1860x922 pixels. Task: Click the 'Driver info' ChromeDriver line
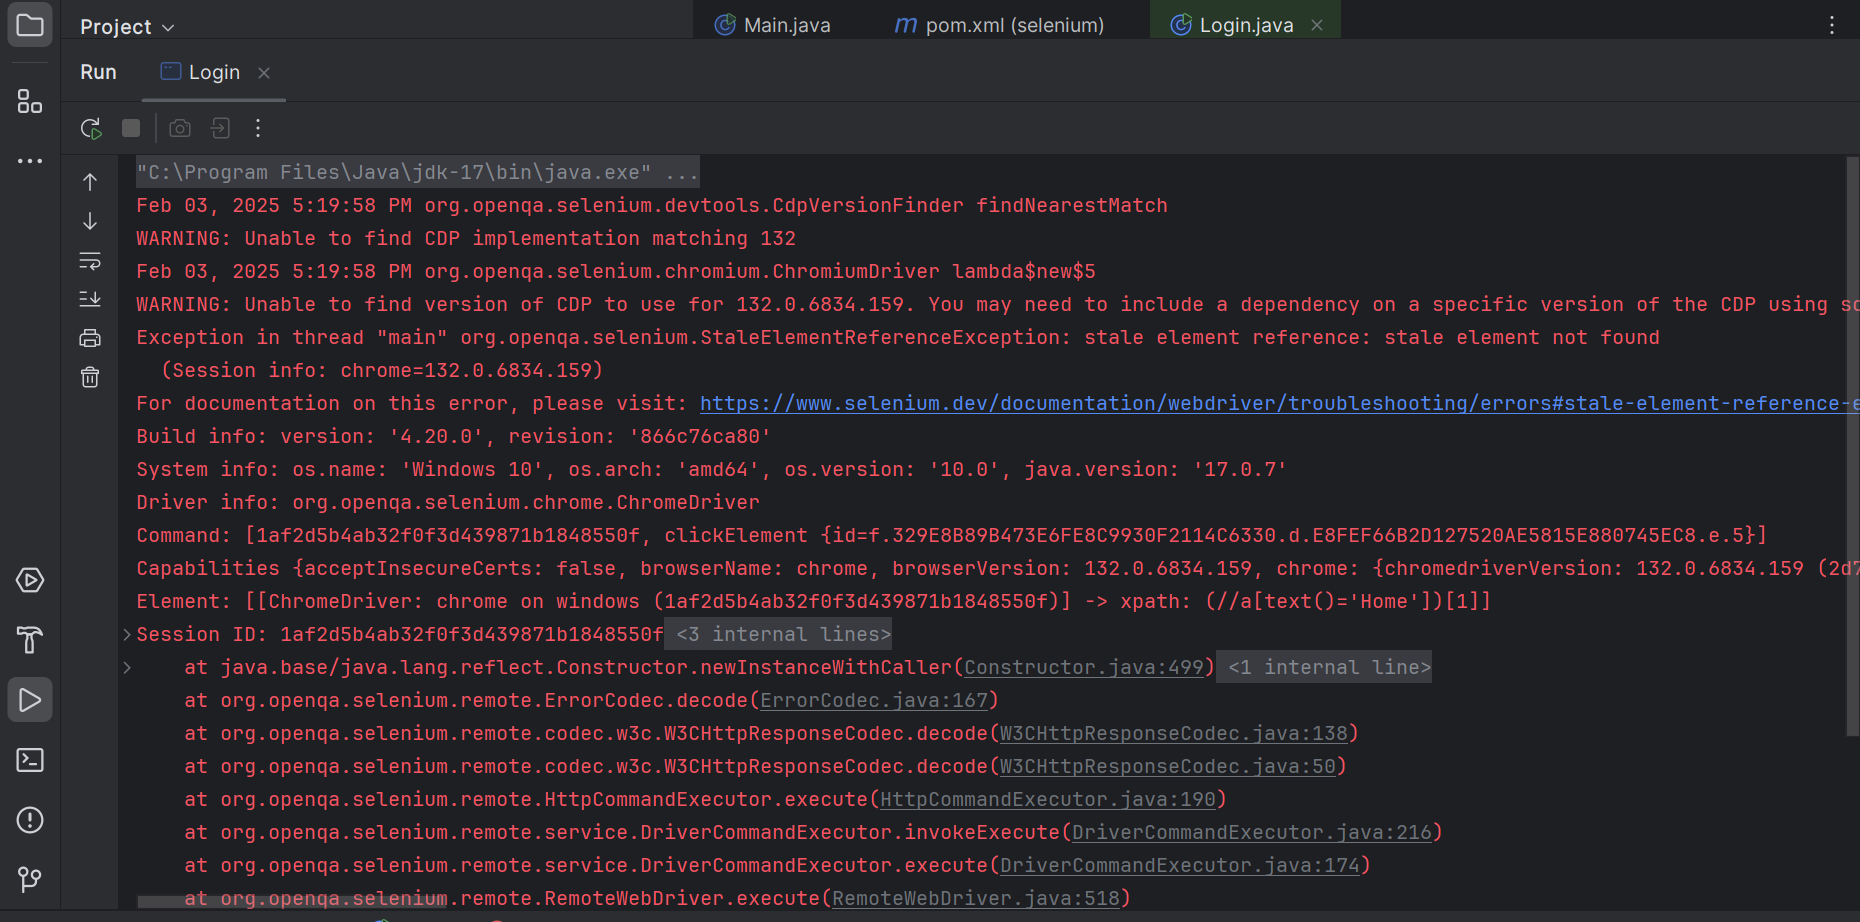[448, 502]
